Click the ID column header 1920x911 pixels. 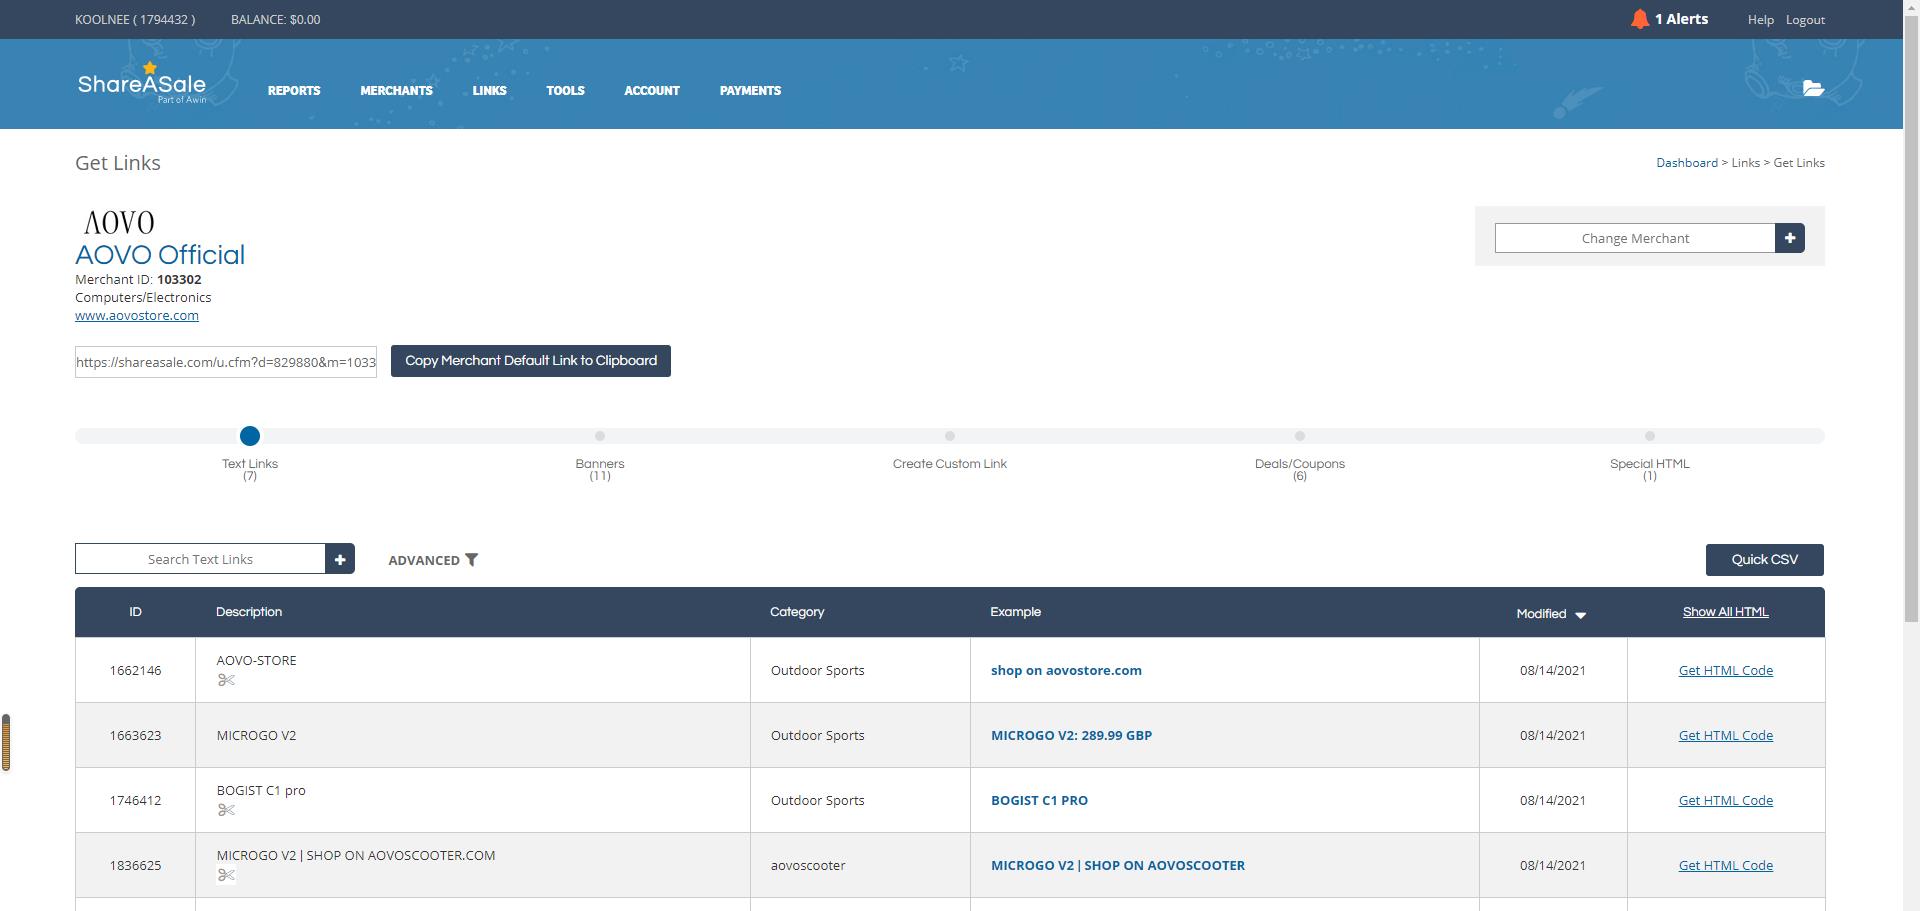(135, 612)
